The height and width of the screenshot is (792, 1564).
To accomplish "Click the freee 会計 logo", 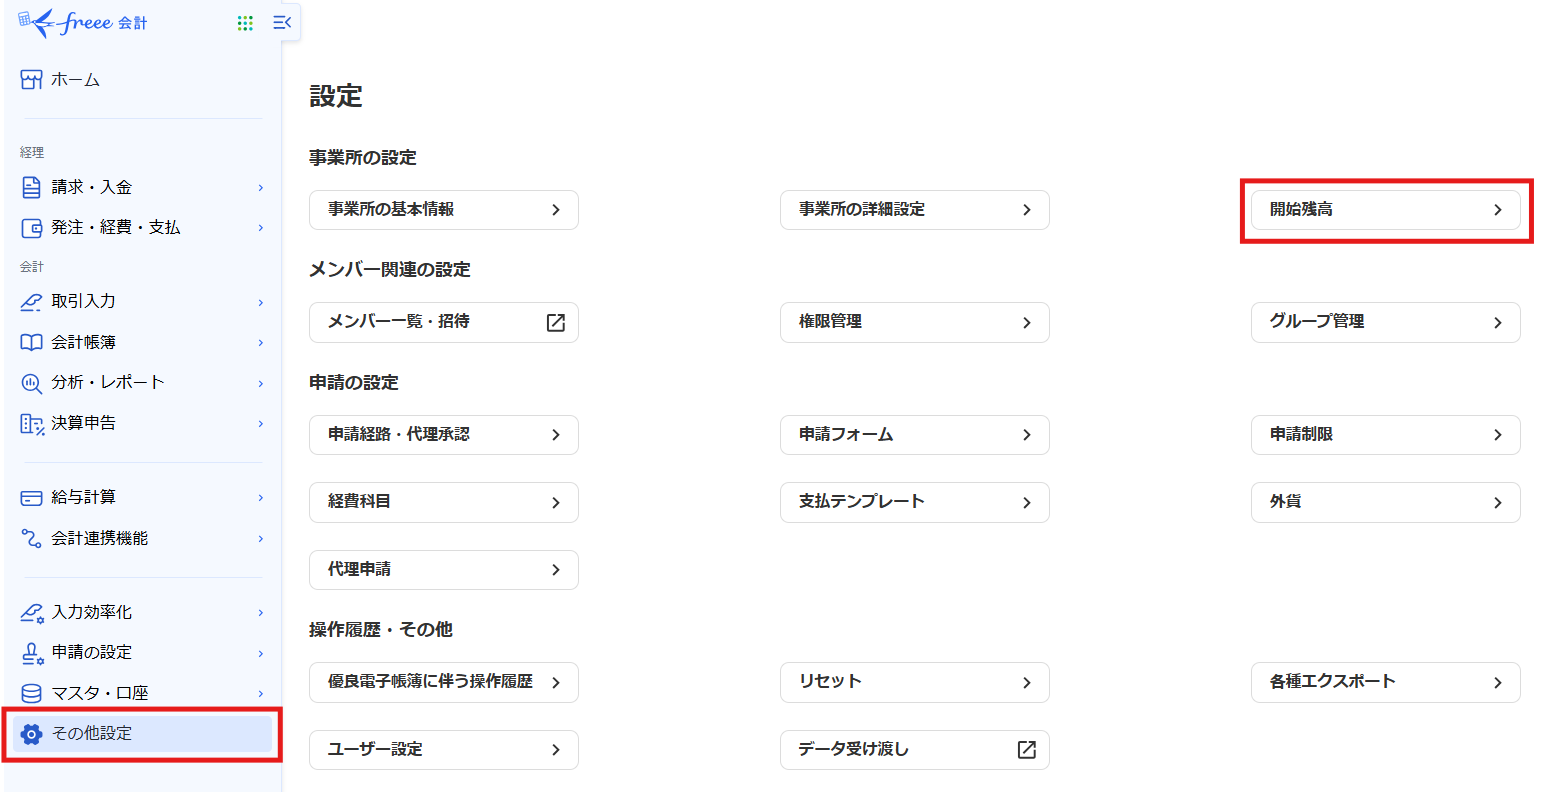I will point(84,22).
